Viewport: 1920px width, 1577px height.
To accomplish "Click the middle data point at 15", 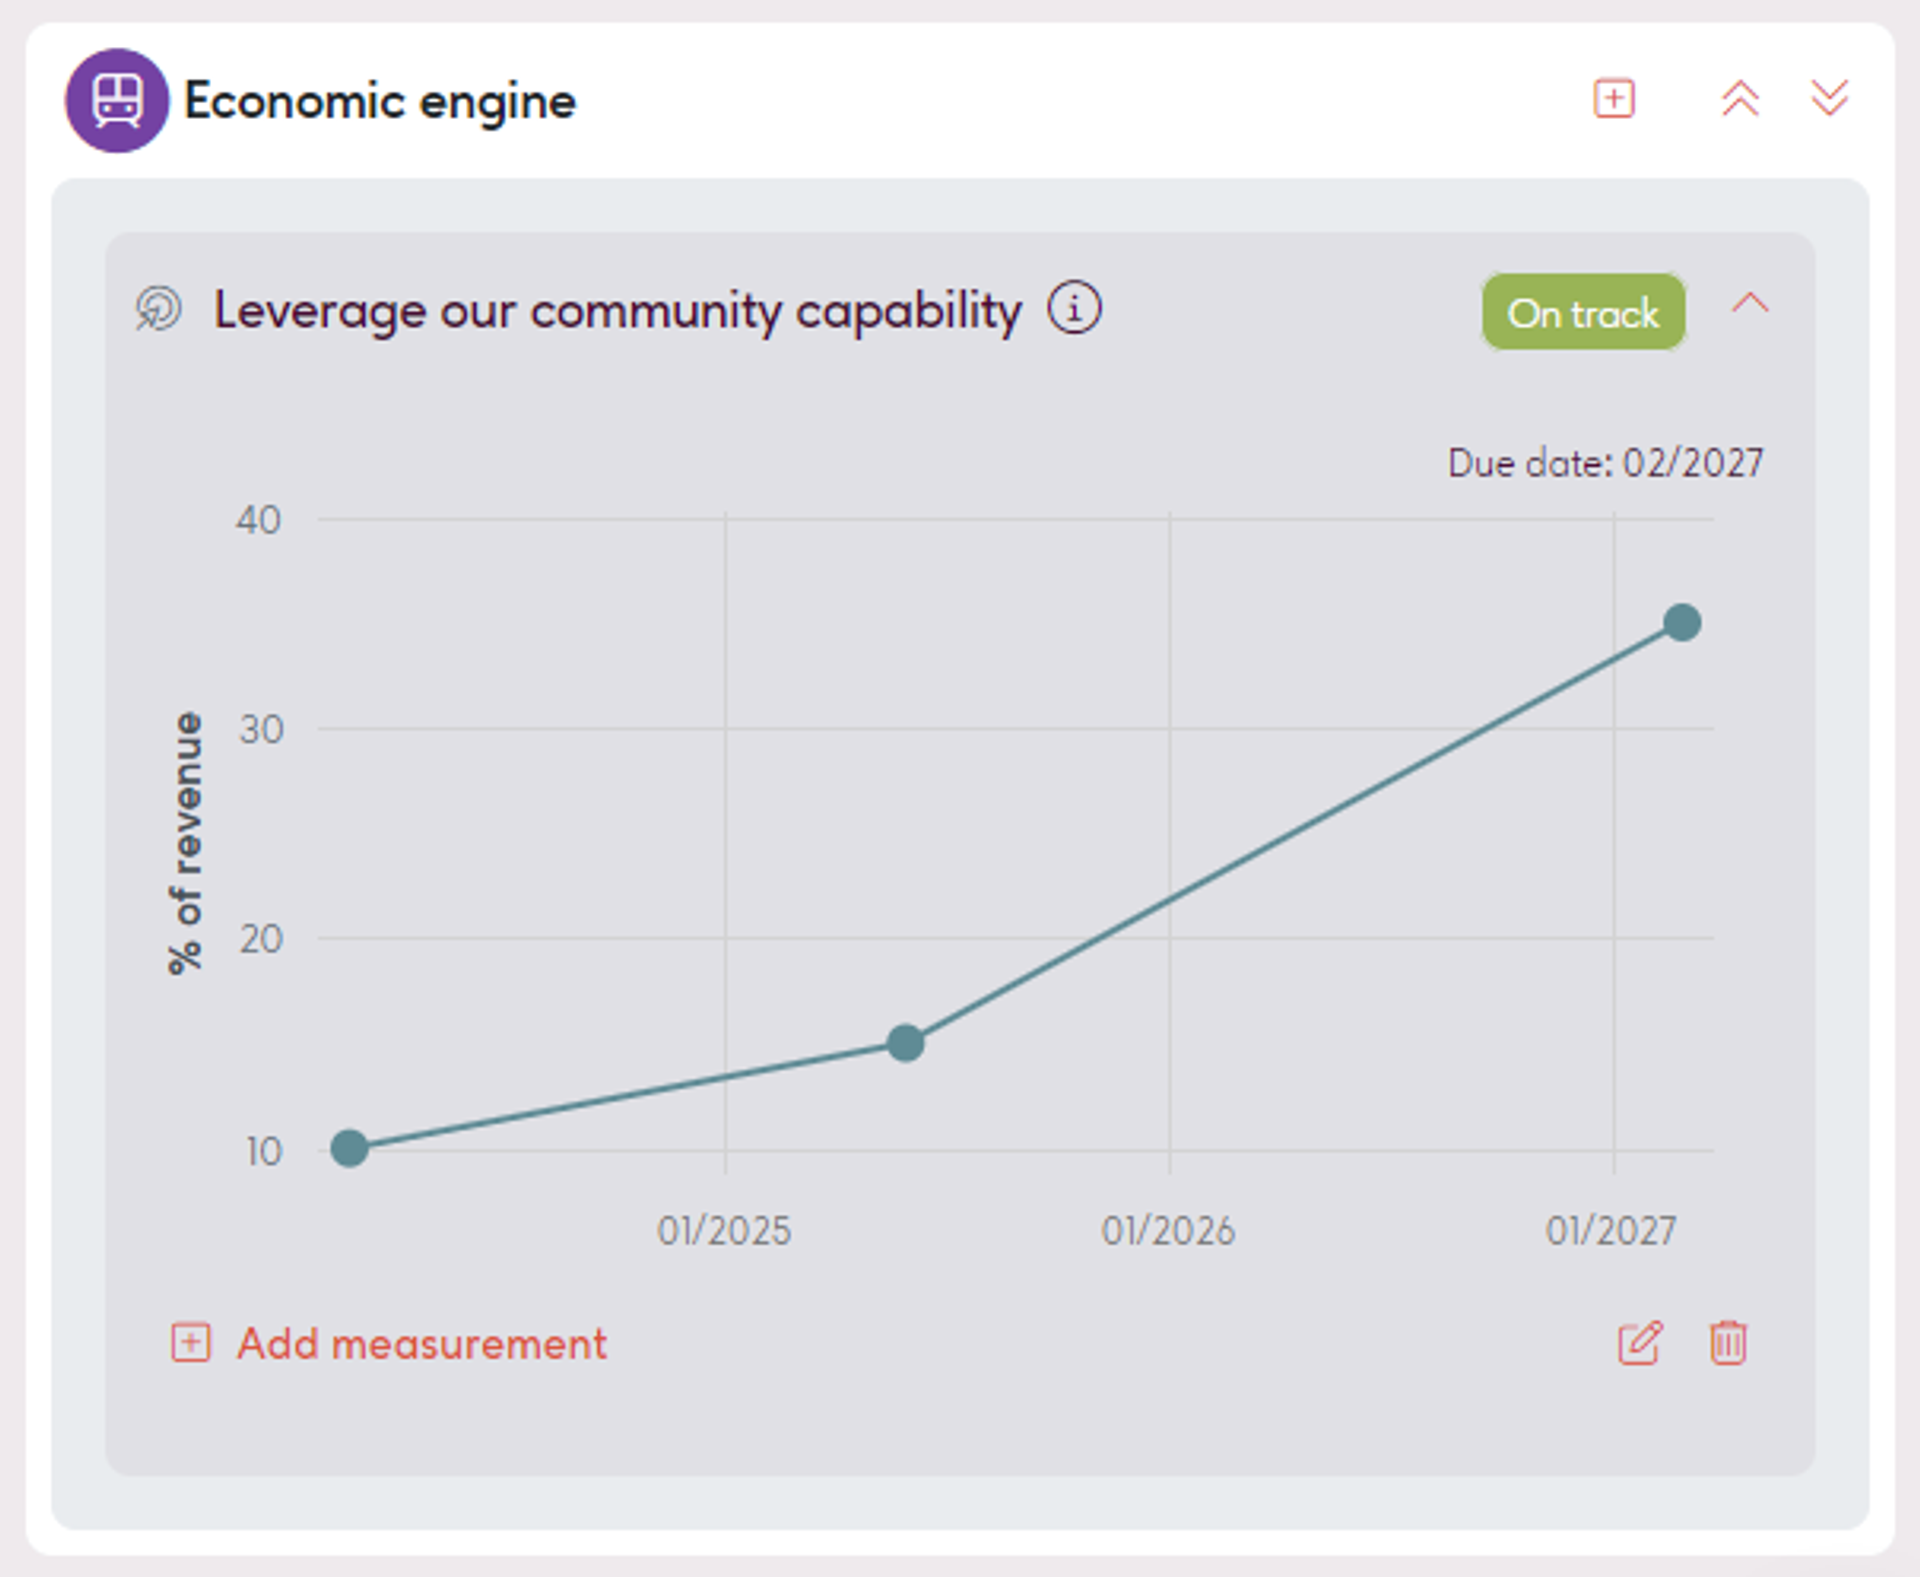I will click(906, 1043).
